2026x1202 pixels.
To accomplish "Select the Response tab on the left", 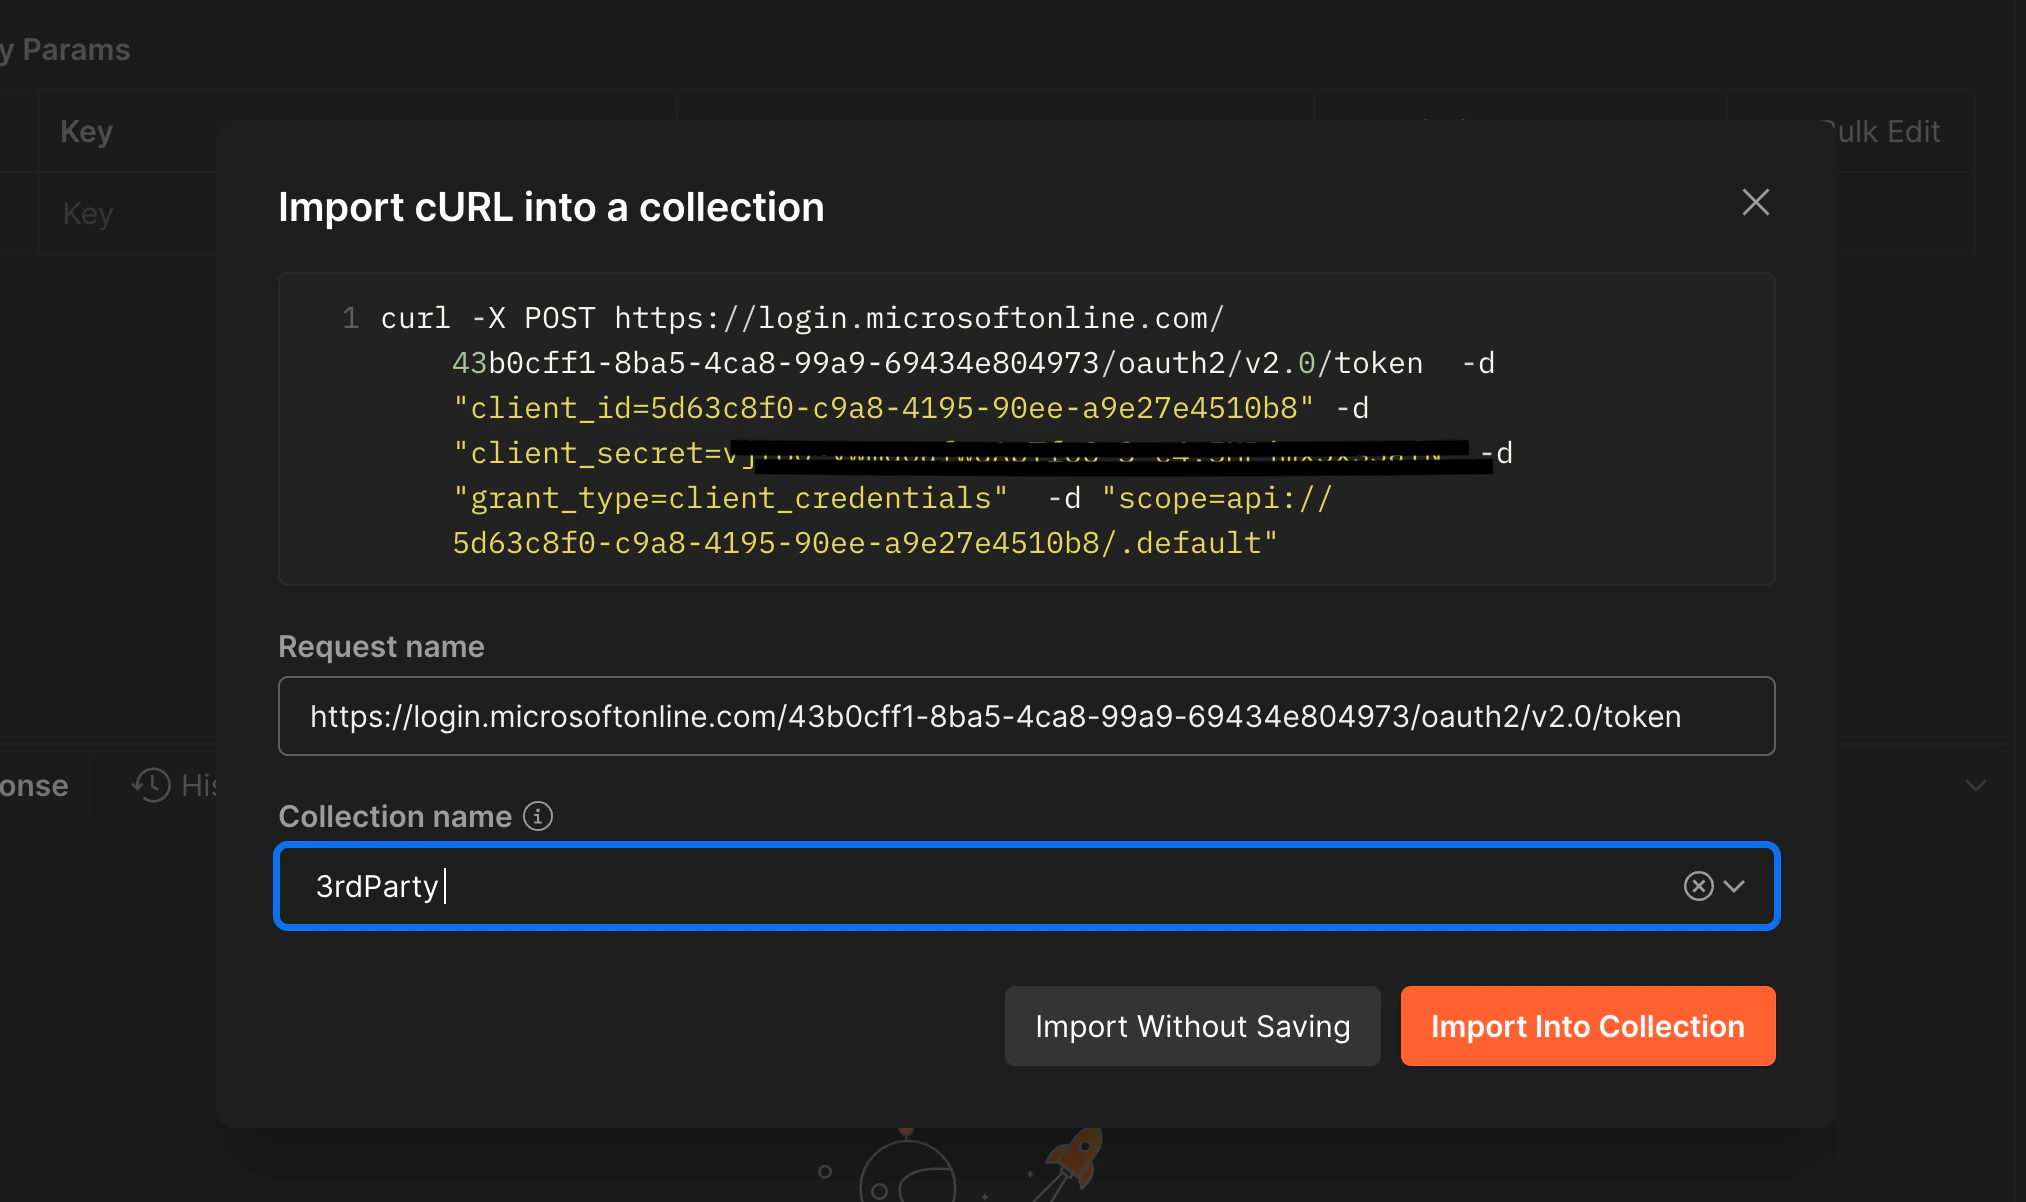I will click(x=33, y=785).
